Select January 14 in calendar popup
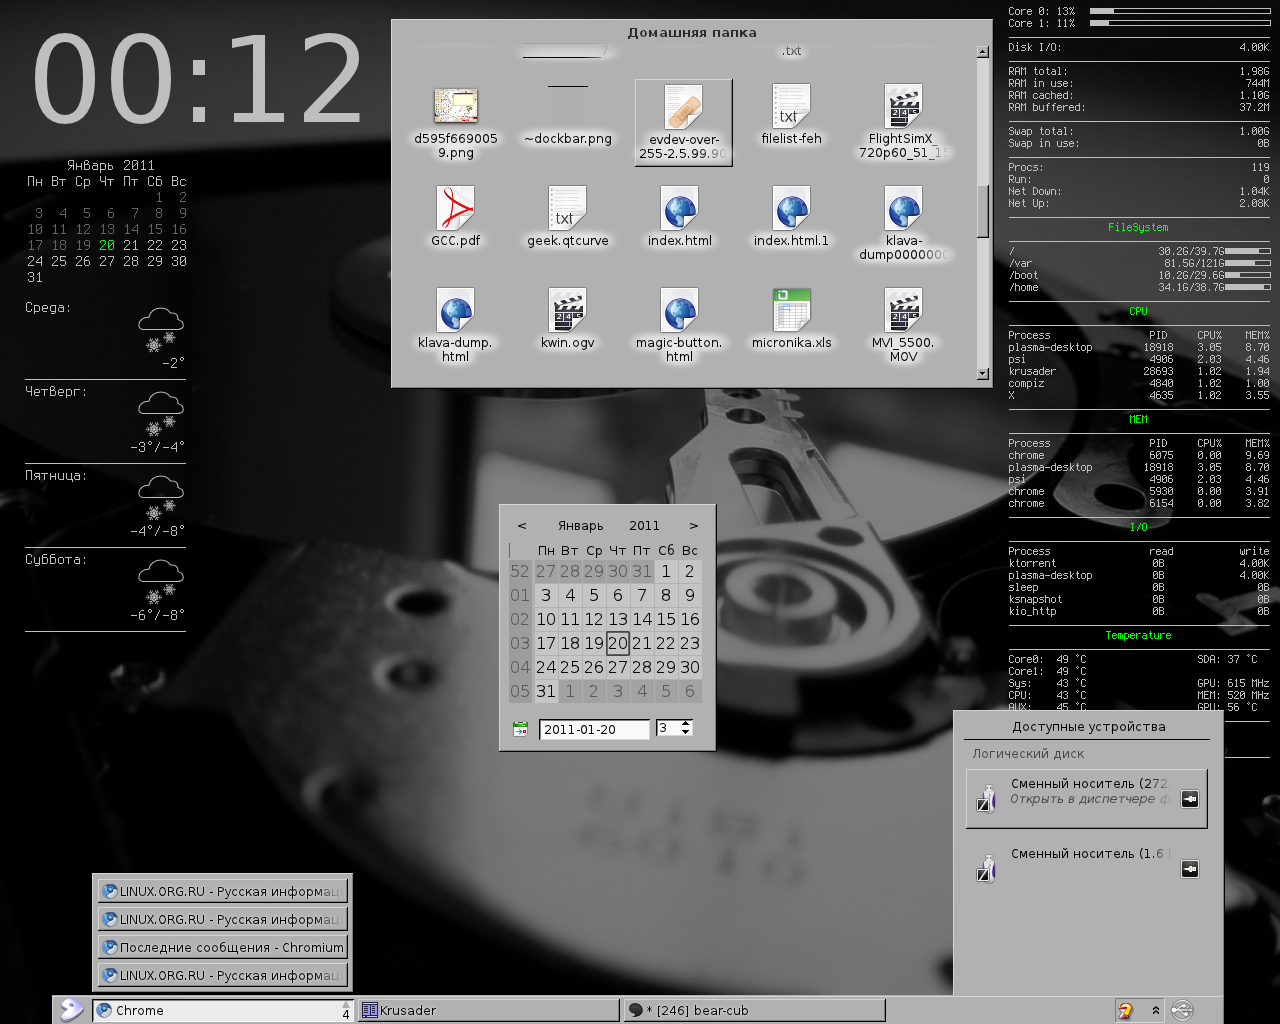The height and width of the screenshot is (1024, 1280). coord(642,620)
